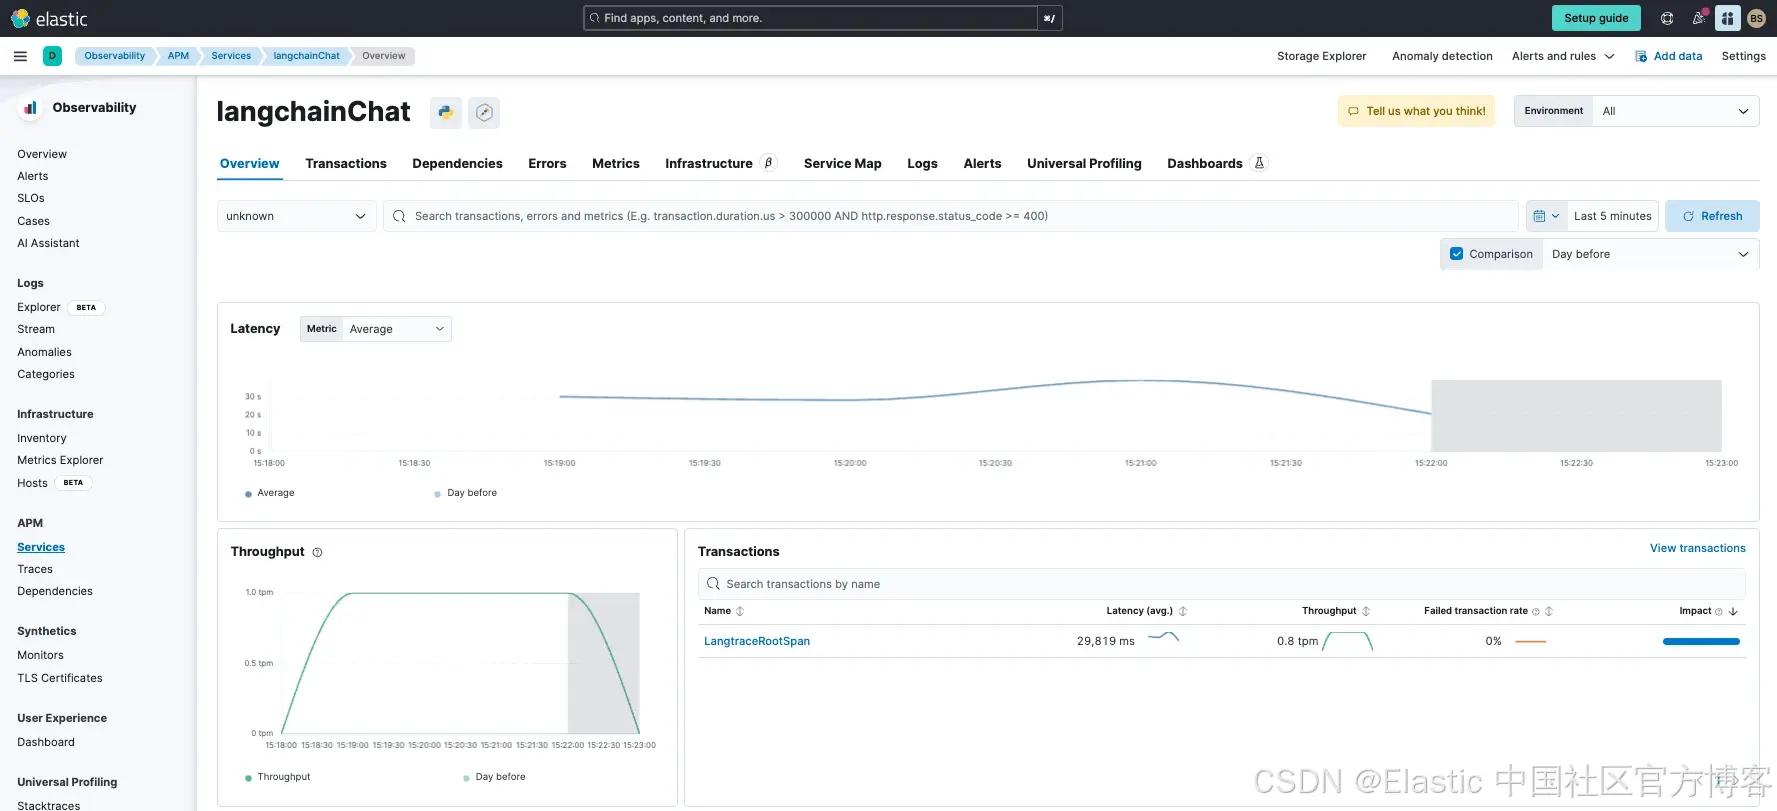Open Settings in the header

click(x=1743, y=56)
